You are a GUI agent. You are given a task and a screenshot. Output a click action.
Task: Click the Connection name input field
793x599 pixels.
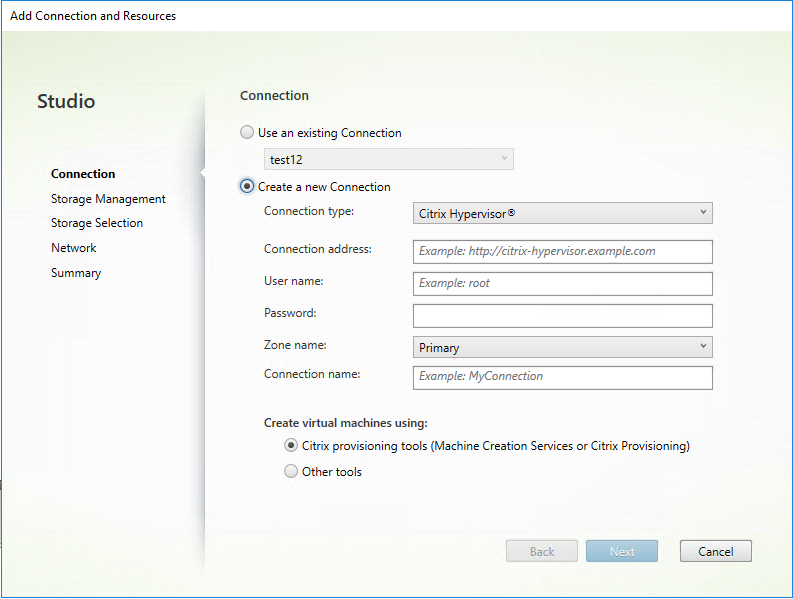pyautogui.click(x=562, y=377)
